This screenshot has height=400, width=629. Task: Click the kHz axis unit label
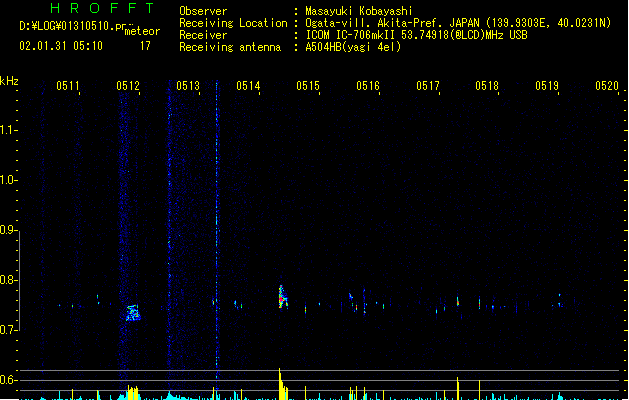(x=9, y=81)
